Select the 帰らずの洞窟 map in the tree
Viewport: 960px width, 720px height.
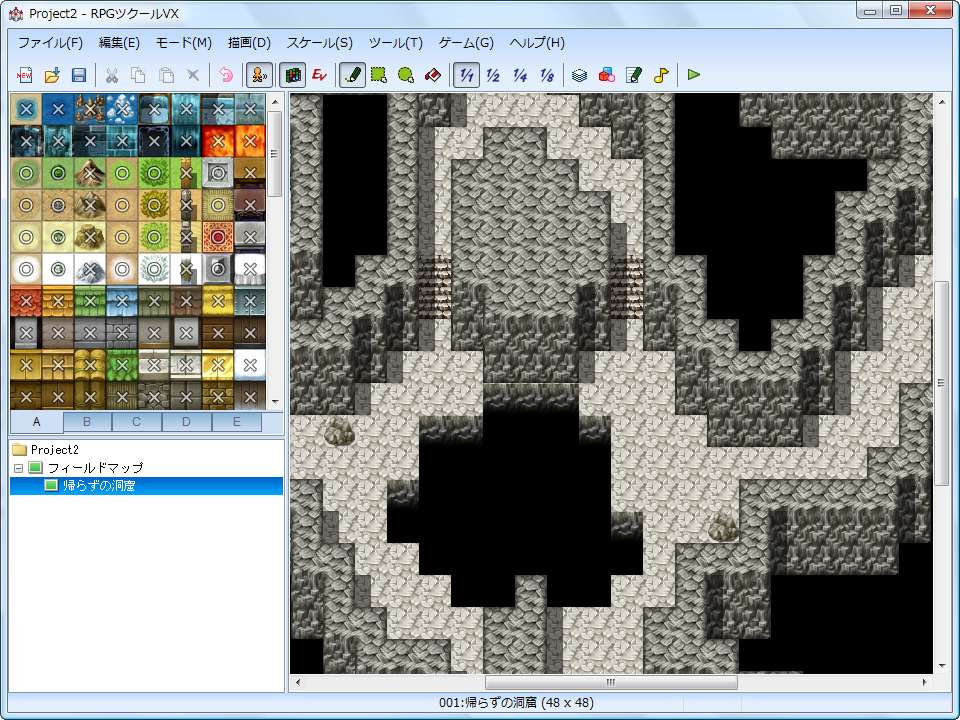98,486
